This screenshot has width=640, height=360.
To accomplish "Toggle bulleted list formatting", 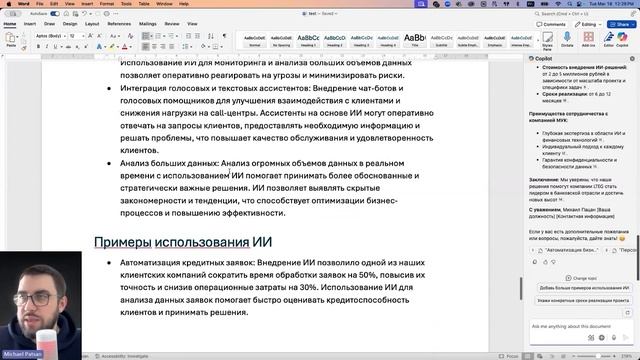I will (x=145, y=36).
